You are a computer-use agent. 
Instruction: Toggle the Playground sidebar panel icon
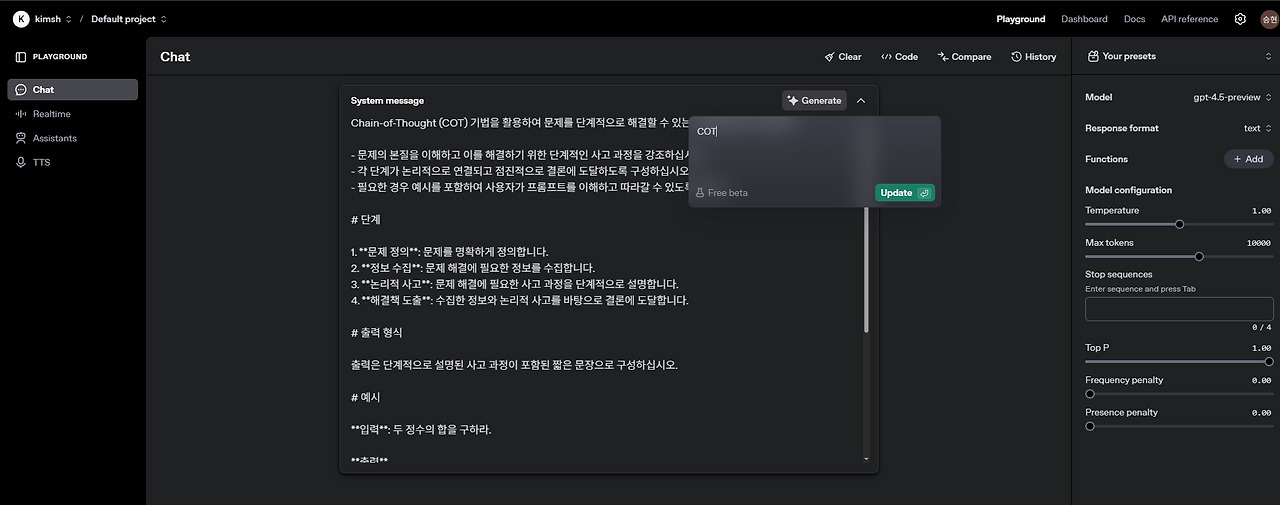(21, 57)
